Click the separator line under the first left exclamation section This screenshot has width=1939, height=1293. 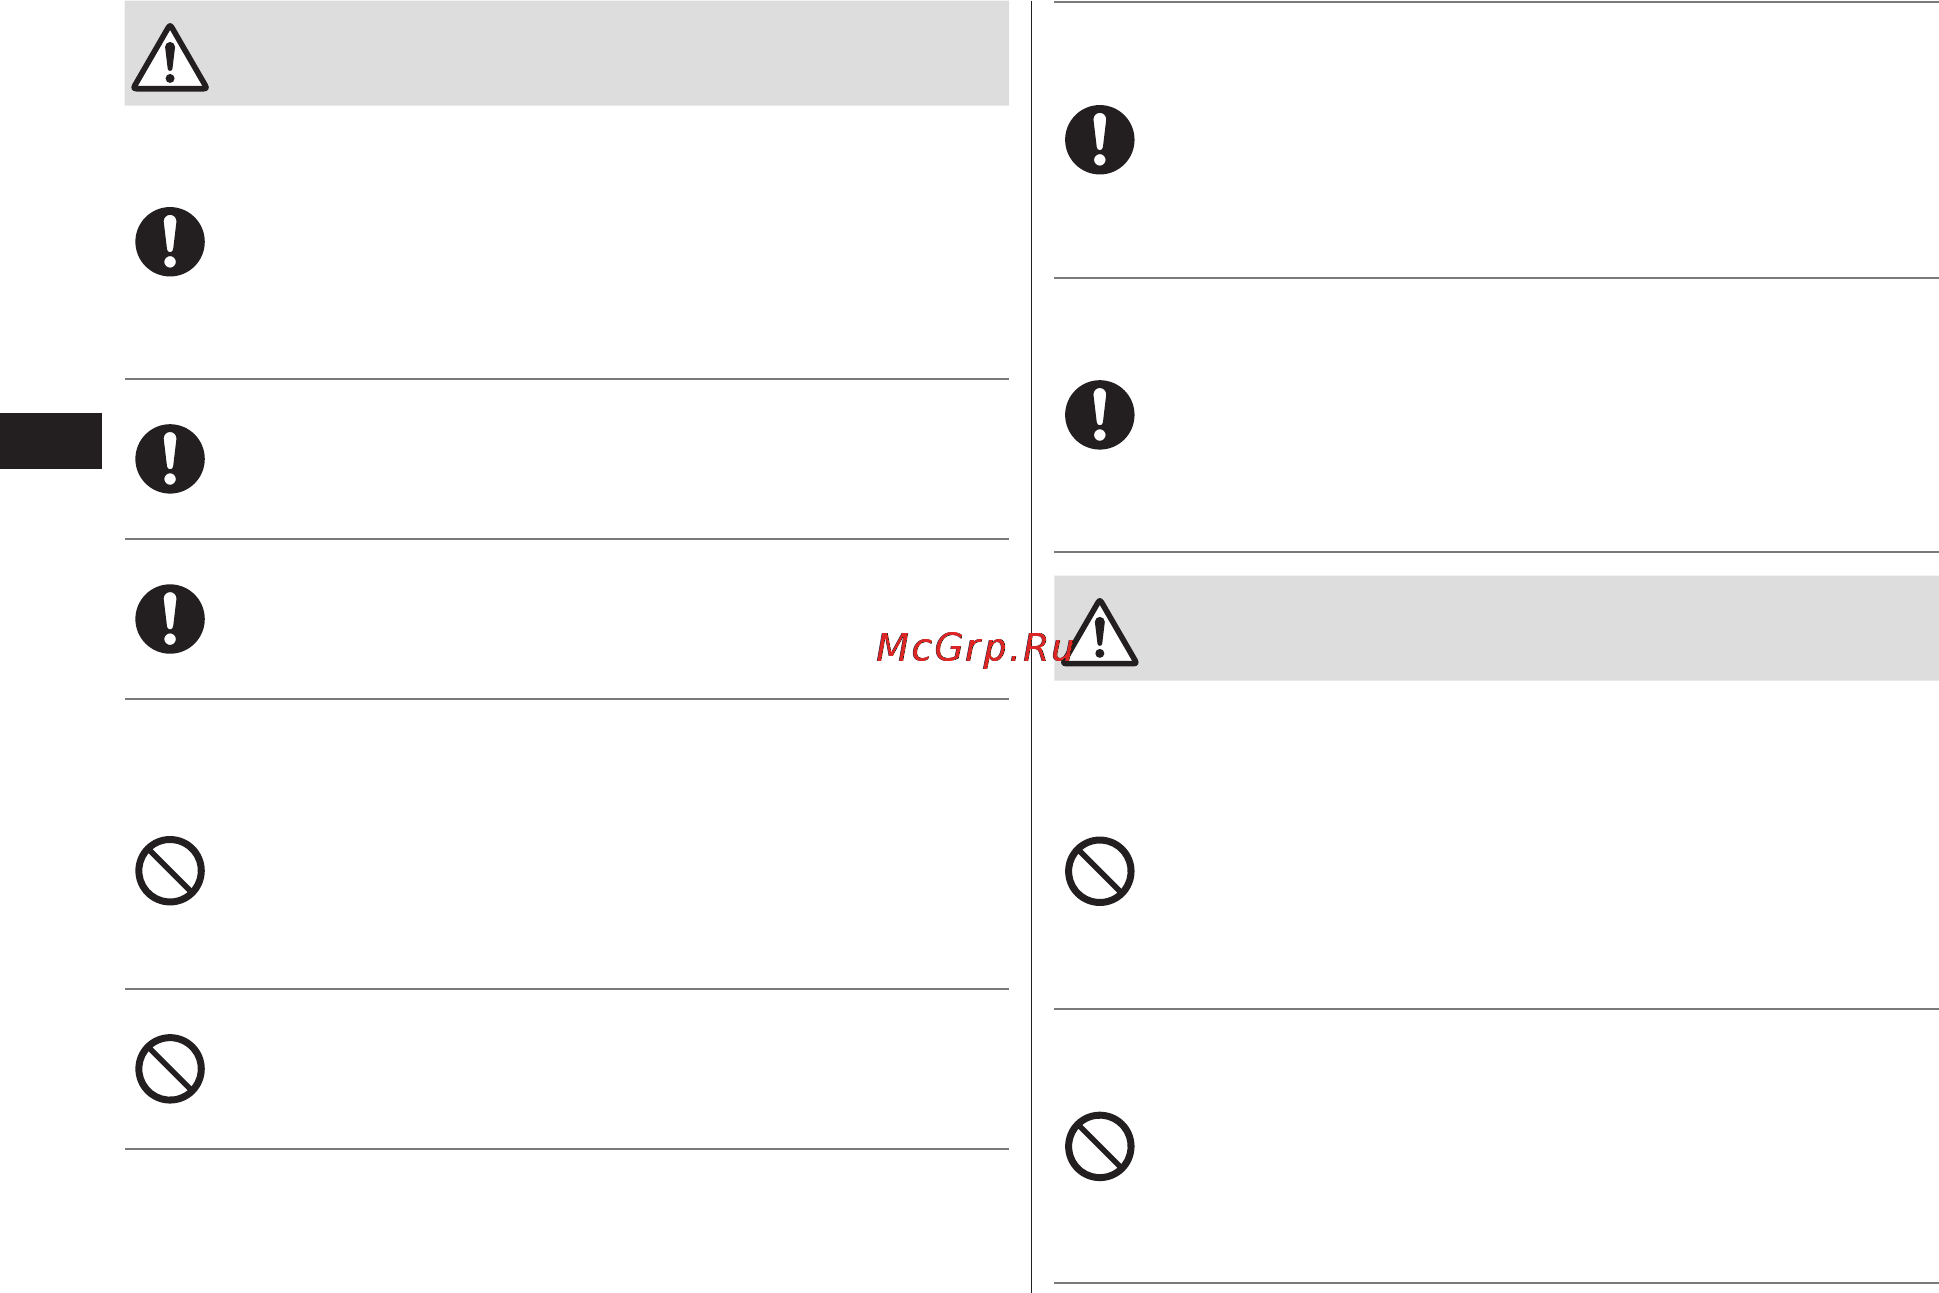coord(567,379)
